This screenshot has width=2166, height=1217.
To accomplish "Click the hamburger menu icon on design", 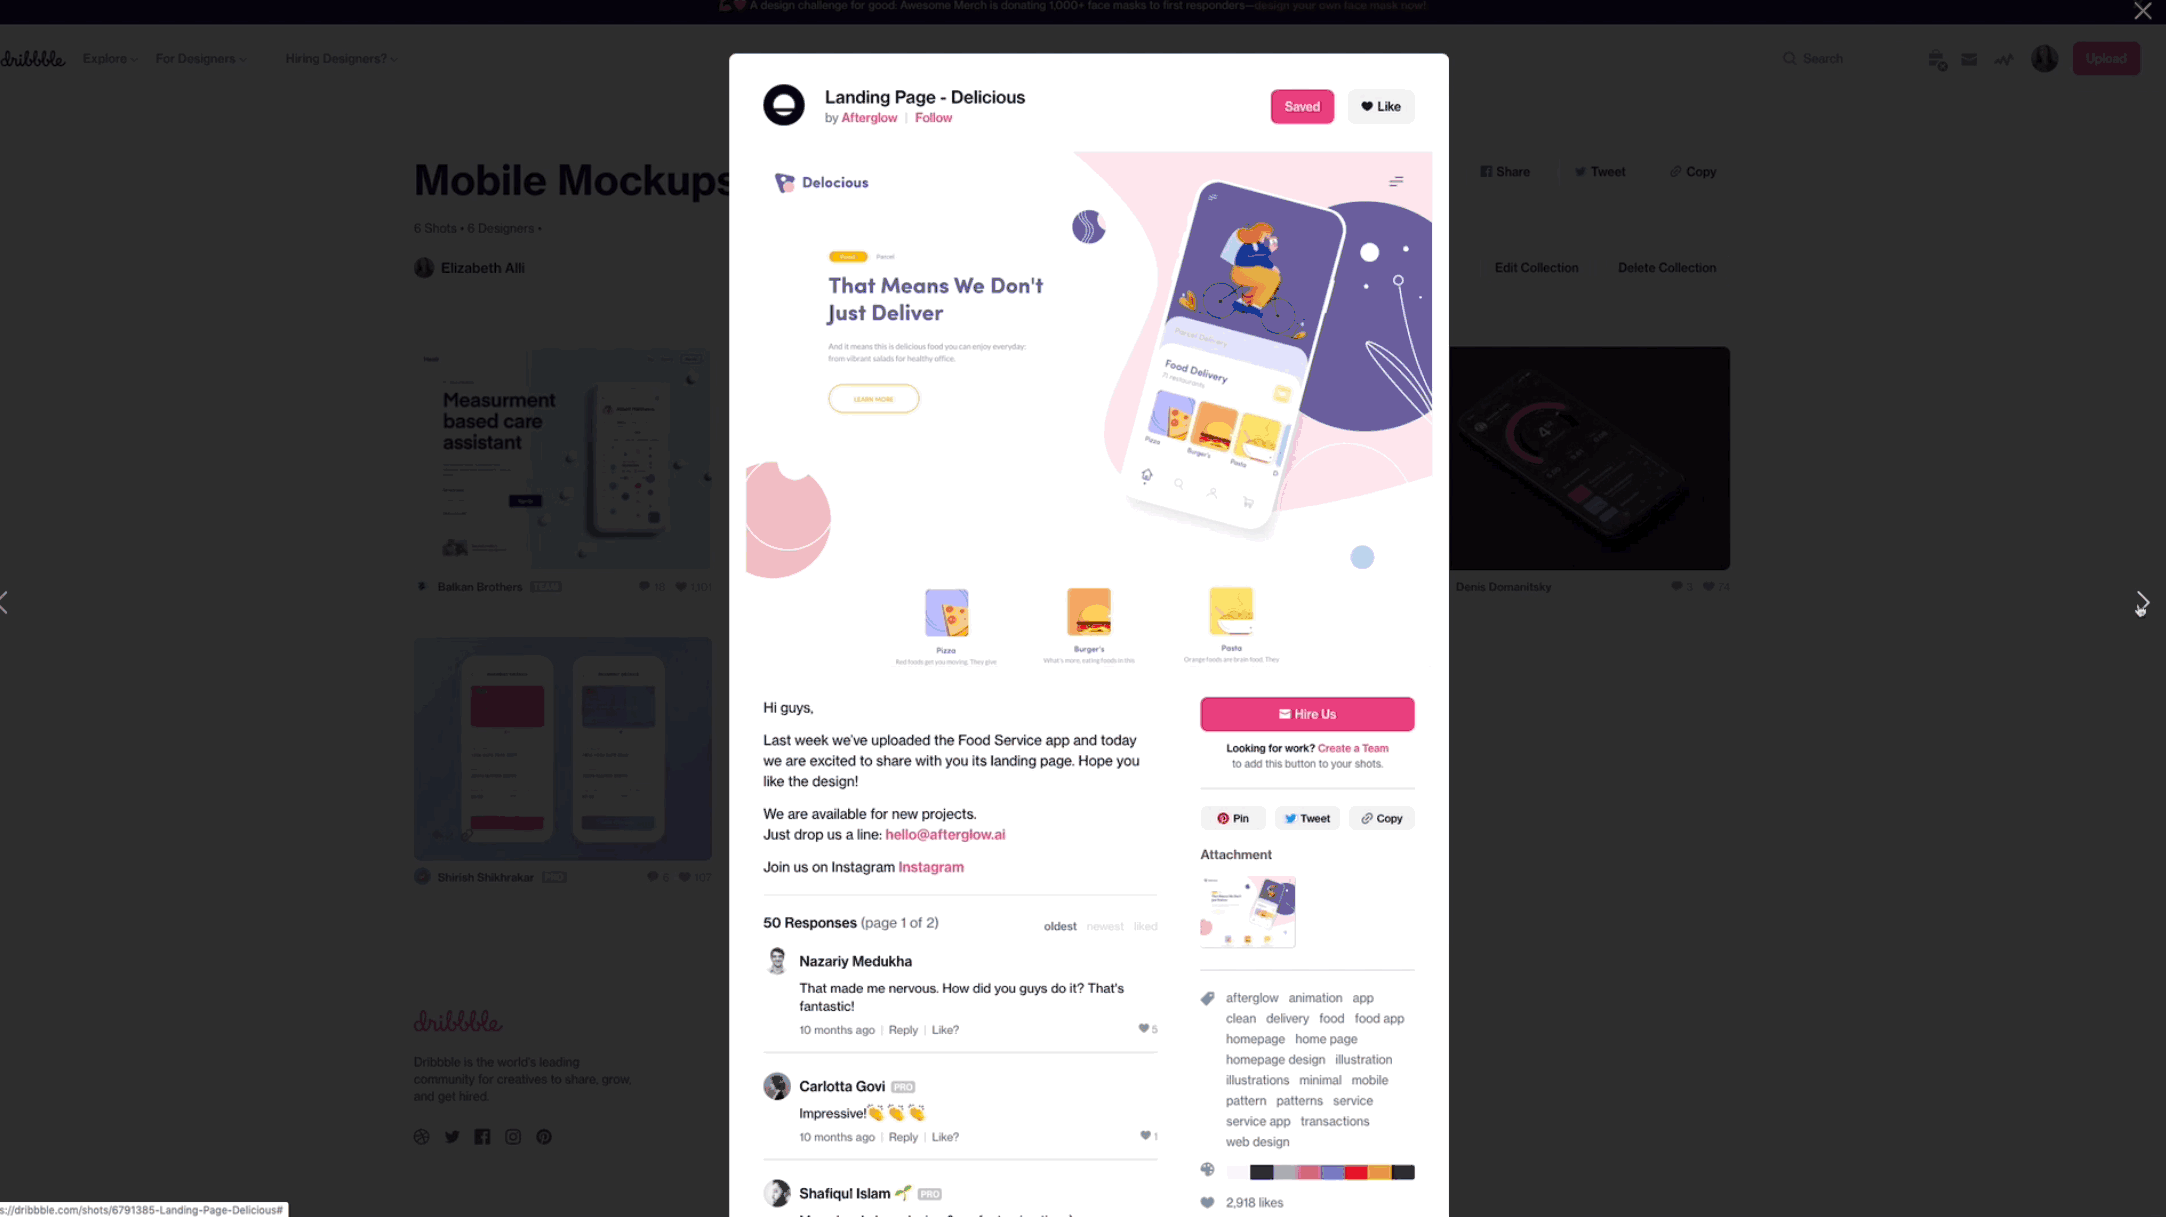I will [x=1395, y=182].
